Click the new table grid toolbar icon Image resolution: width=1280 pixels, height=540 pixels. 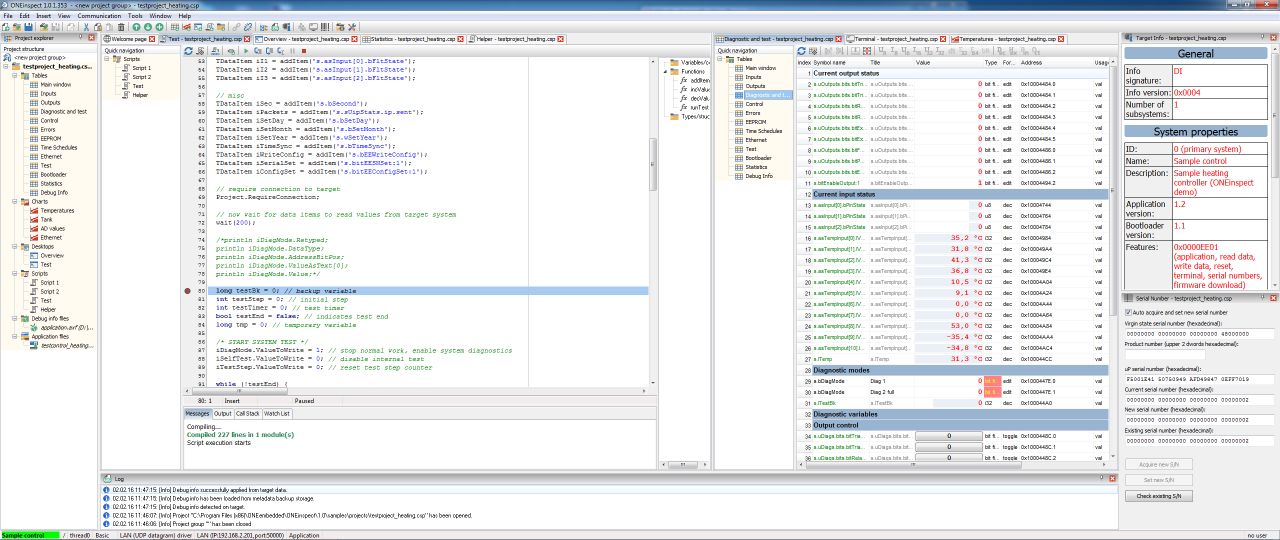[x=175, y=26]
